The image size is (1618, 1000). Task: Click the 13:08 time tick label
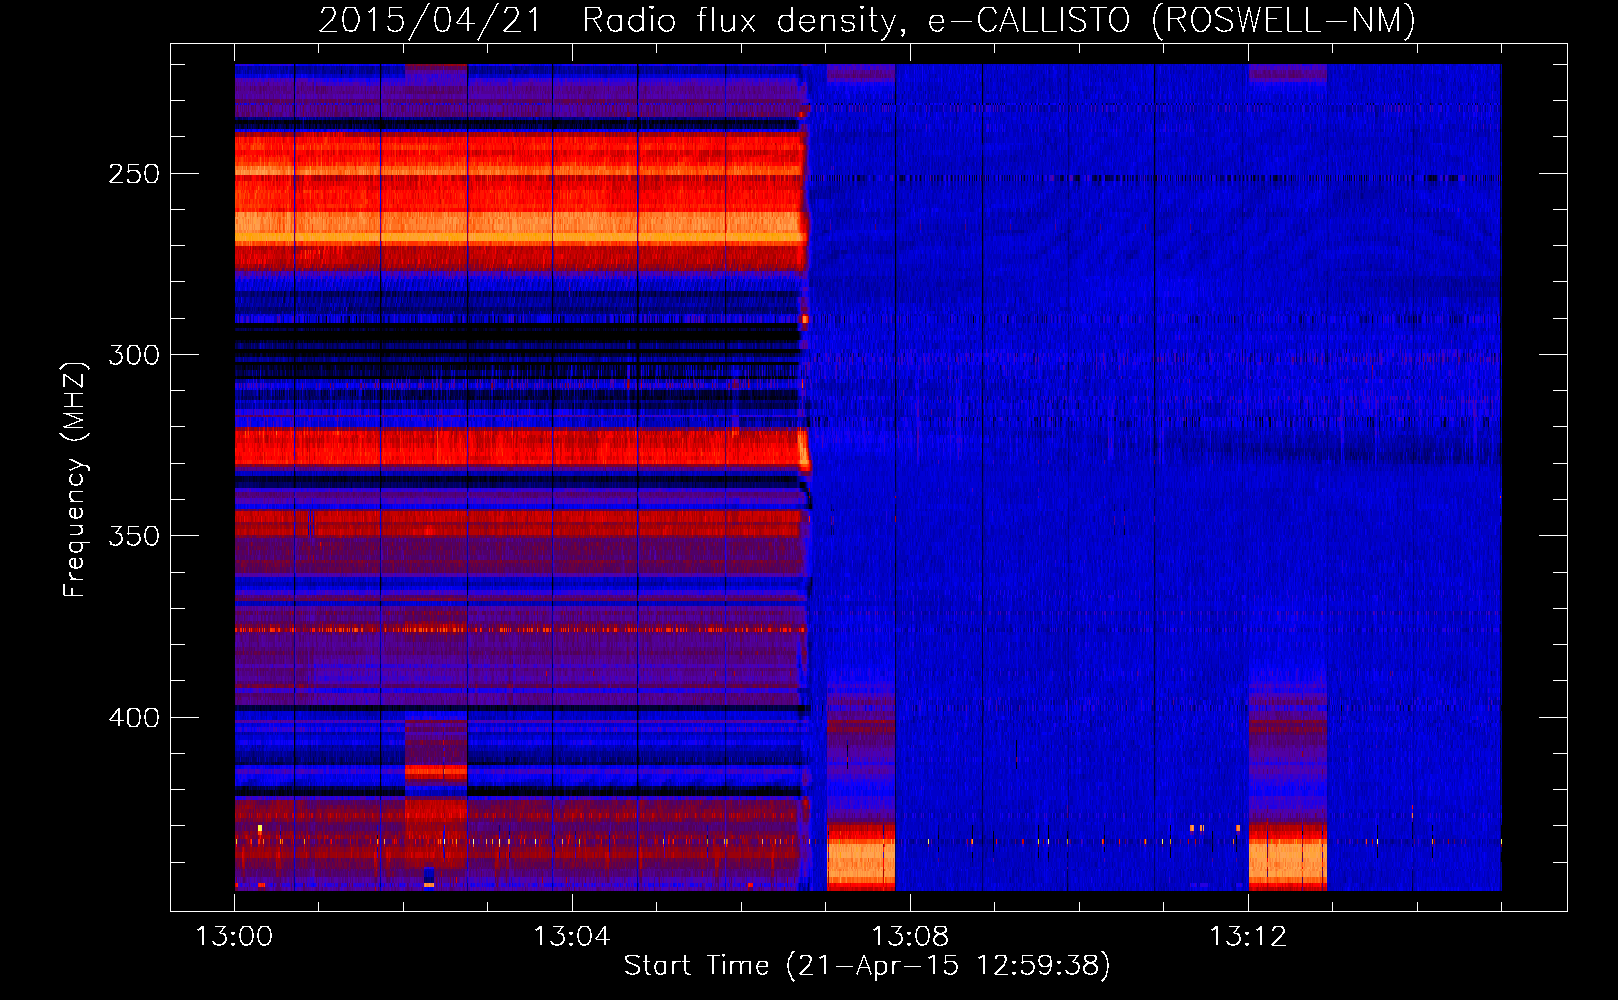point(910,937)
